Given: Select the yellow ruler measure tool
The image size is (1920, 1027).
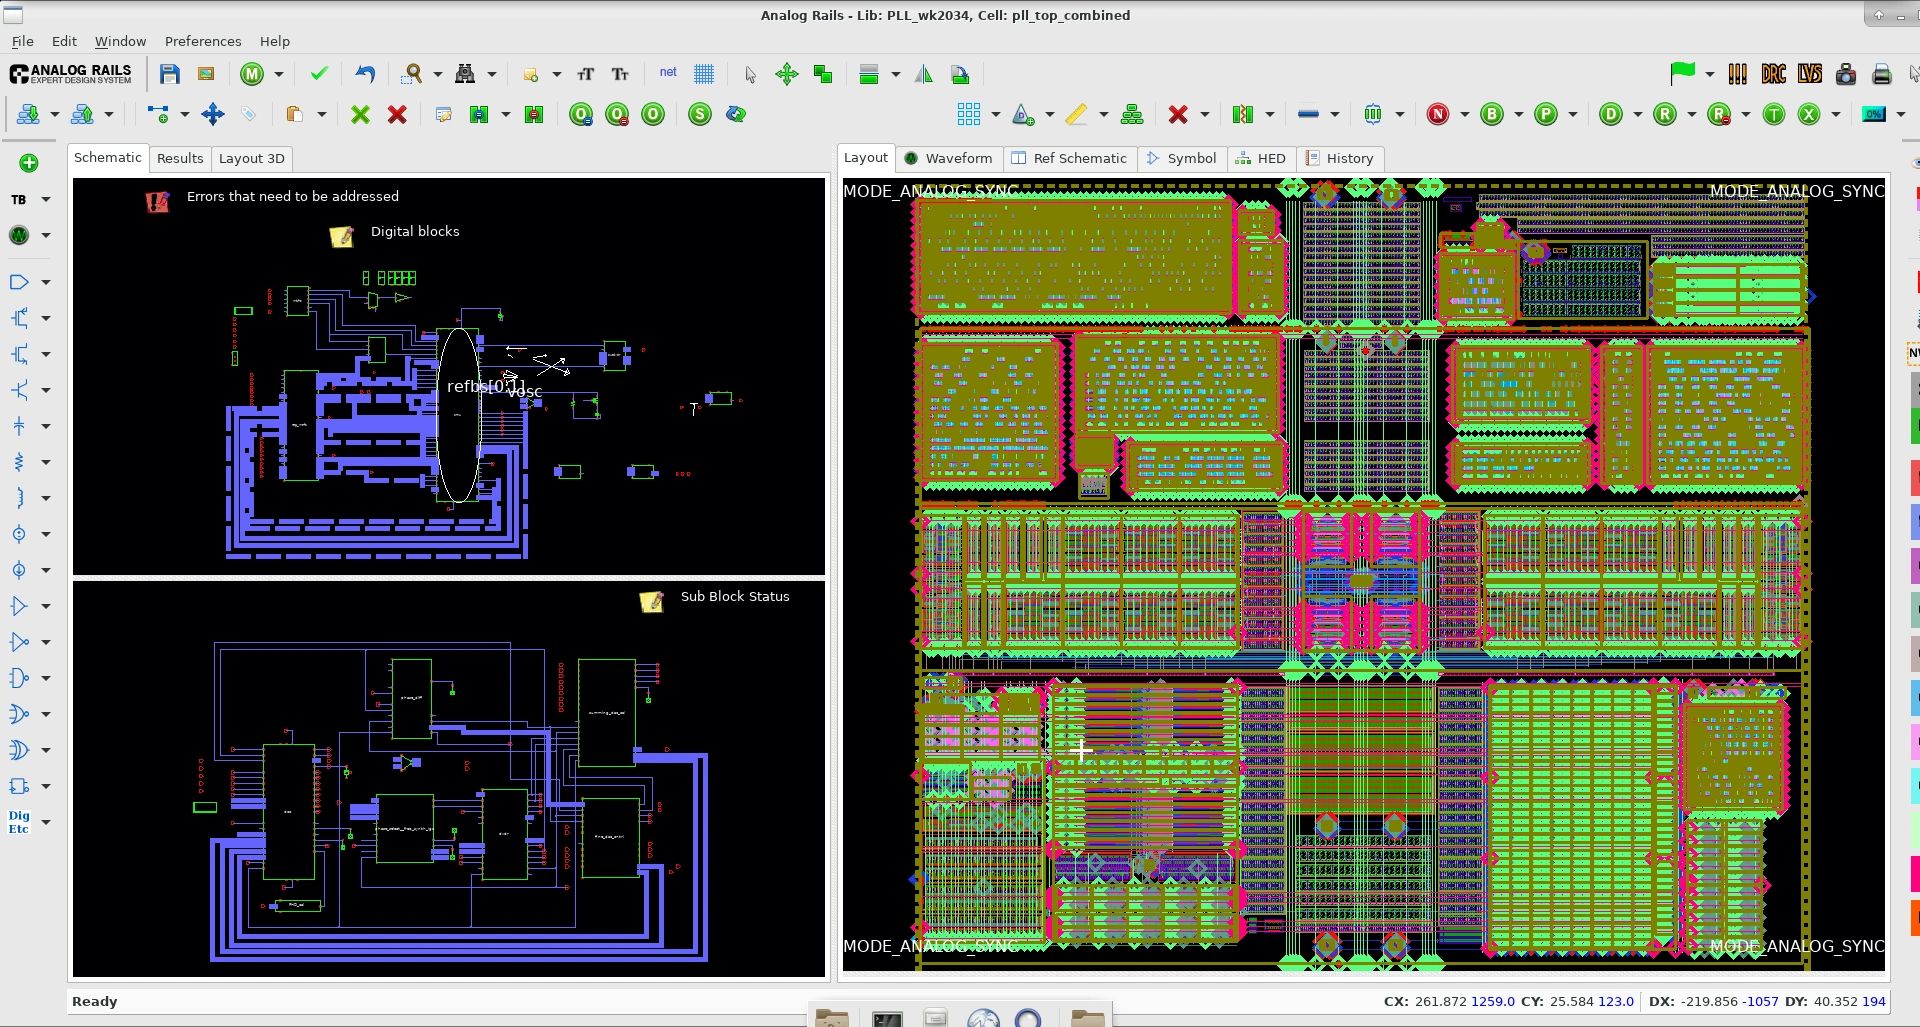Looking at the screenshot, I should pos(1076,114).
